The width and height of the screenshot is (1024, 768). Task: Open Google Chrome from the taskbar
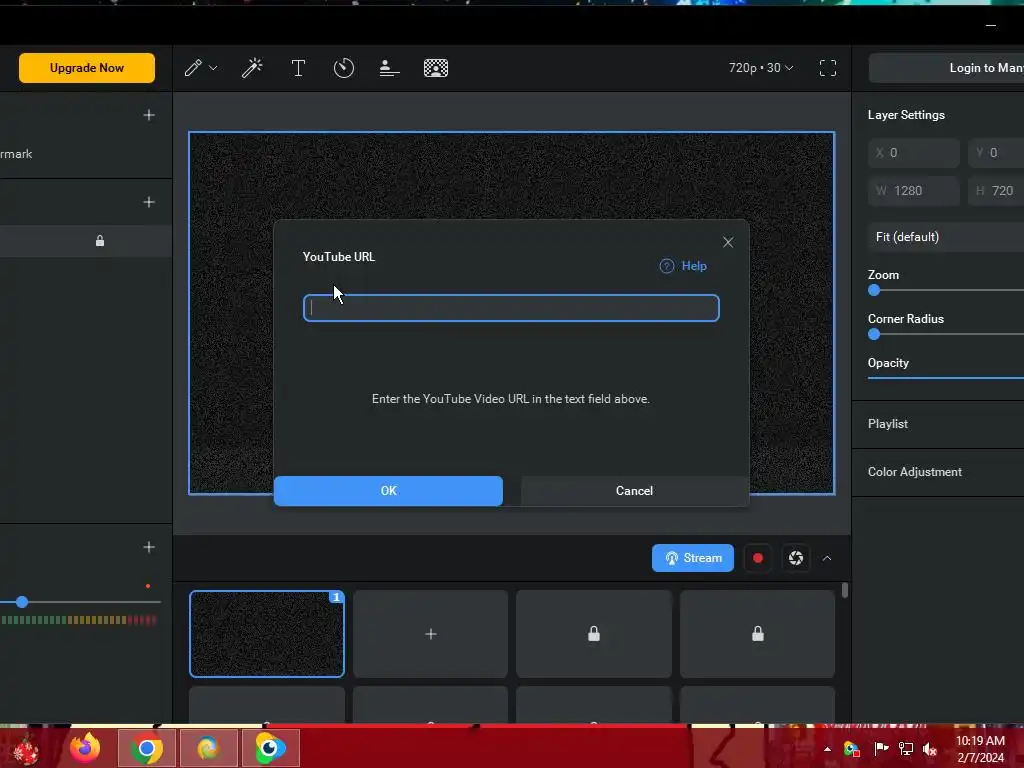pyautogui.click(x=147, y=748)
